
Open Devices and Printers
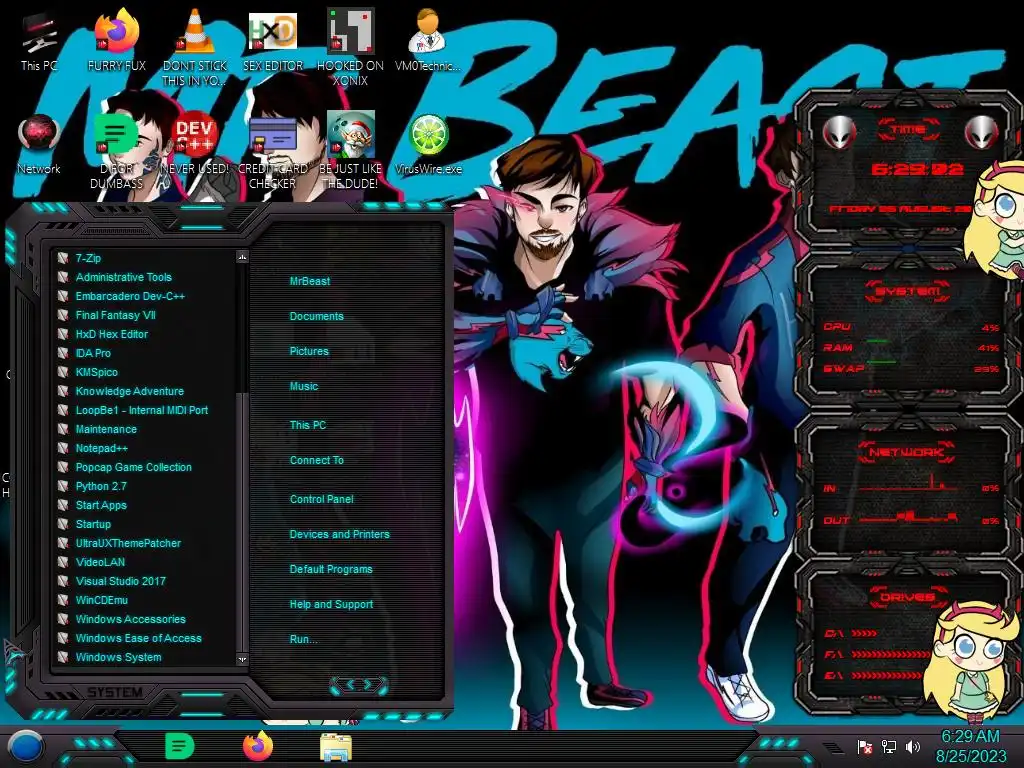tap(340, 534)
